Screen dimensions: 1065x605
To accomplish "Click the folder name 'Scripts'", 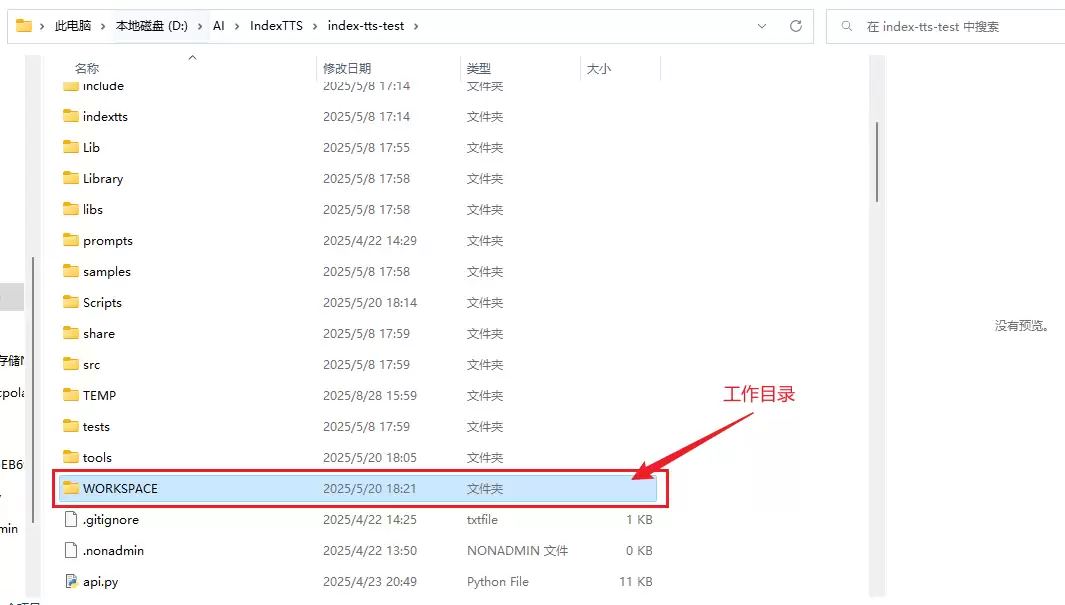I will click(x=103, y=303).
